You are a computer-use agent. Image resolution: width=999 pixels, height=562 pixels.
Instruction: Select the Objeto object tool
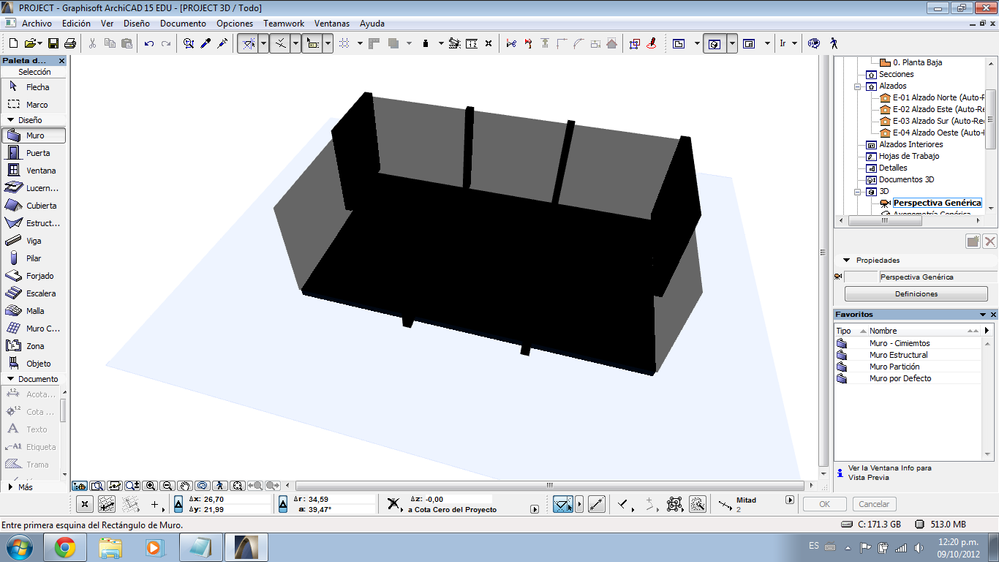[34, 363]
